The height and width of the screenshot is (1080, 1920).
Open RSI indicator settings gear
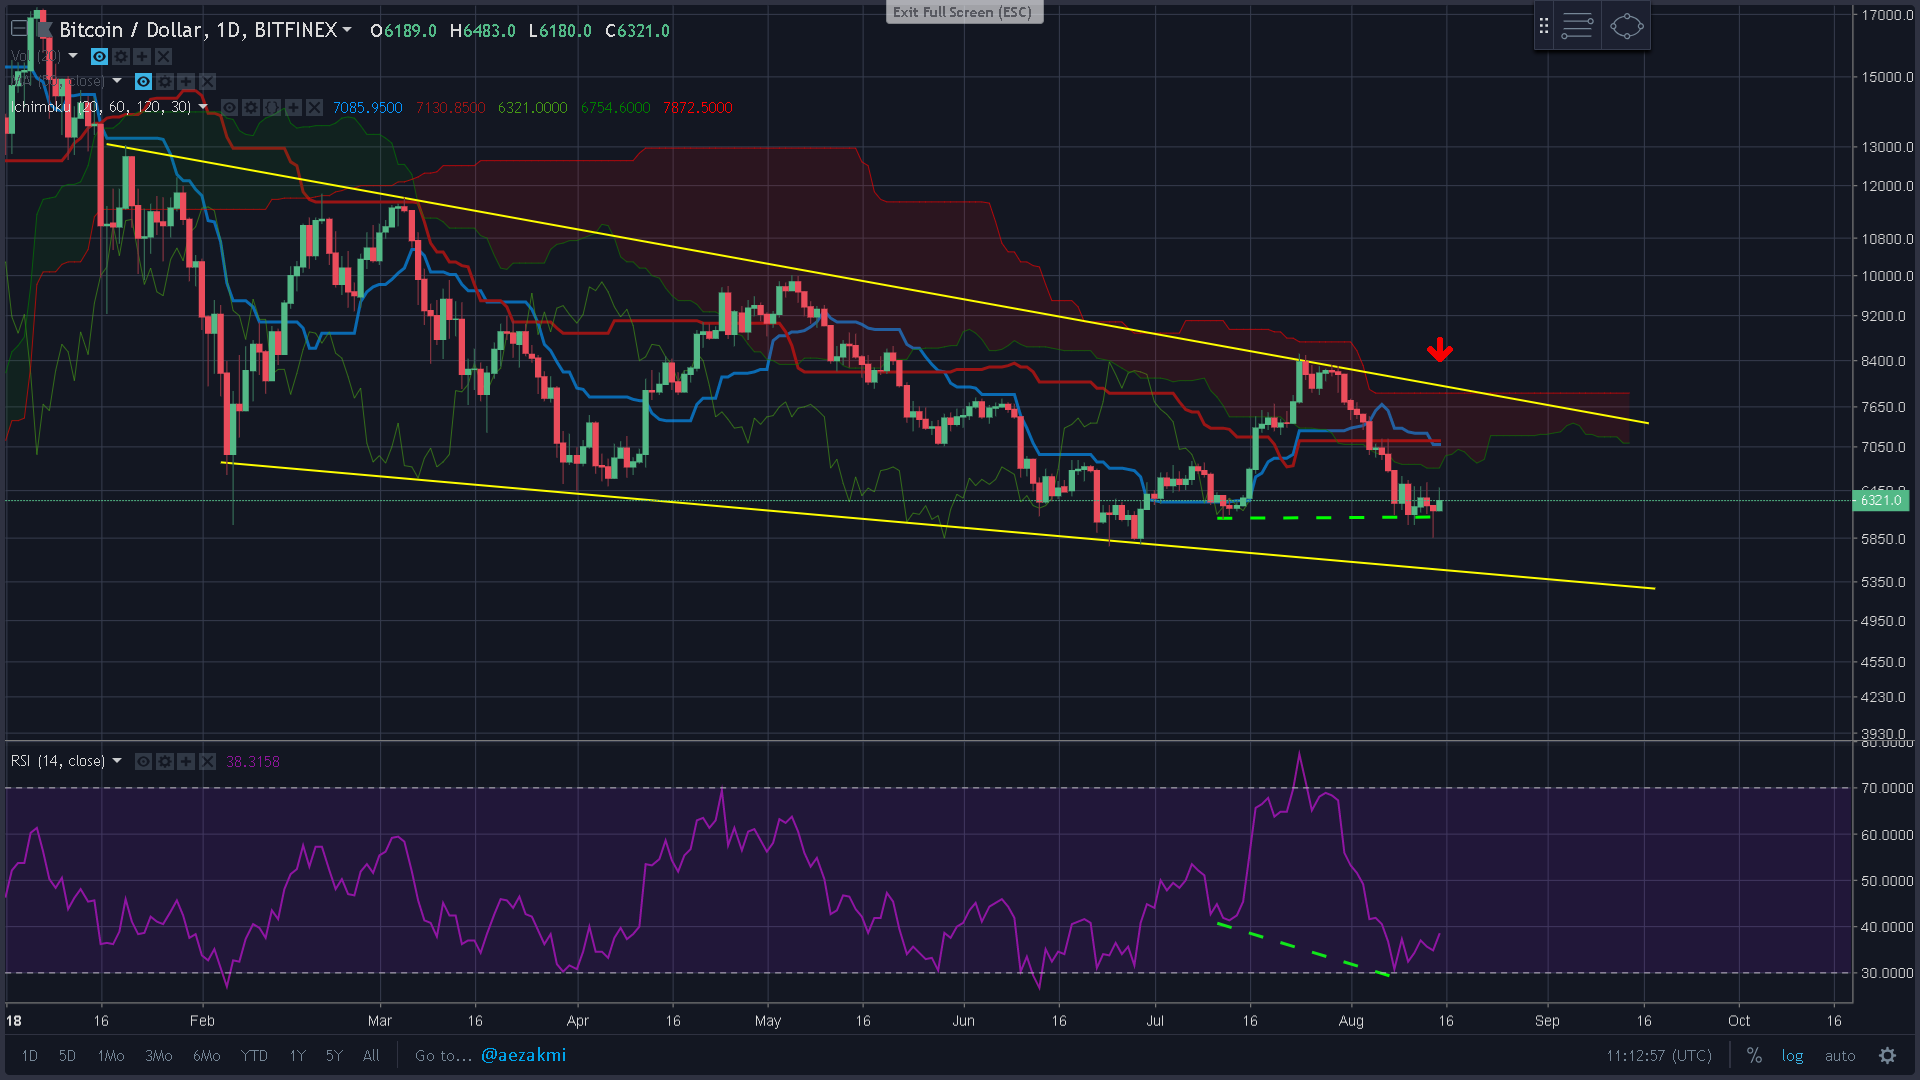pos(165,762)
